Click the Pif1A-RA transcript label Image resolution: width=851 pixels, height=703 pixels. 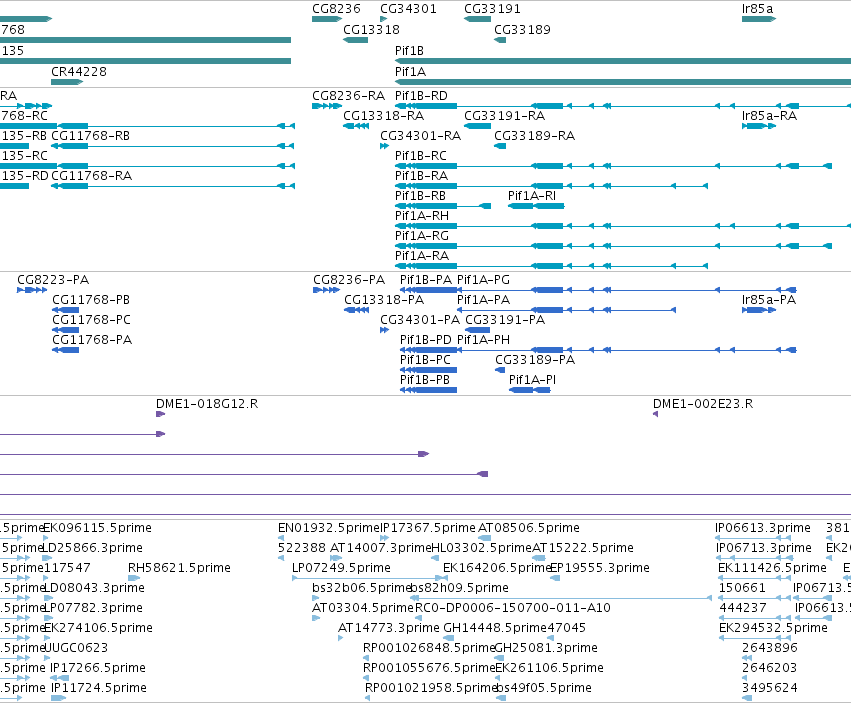pos(422,256)
